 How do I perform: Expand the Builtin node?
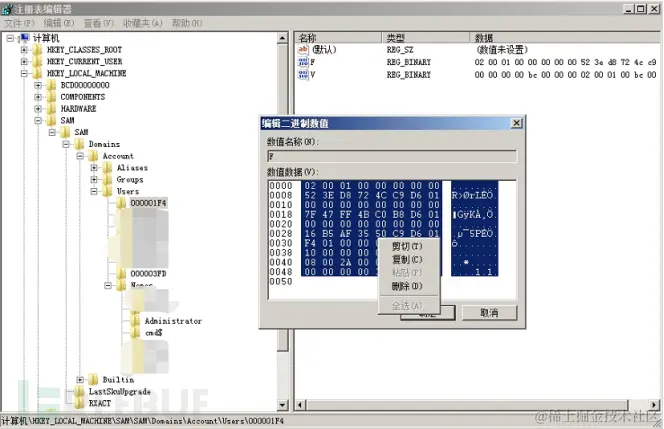pos(80,380)
